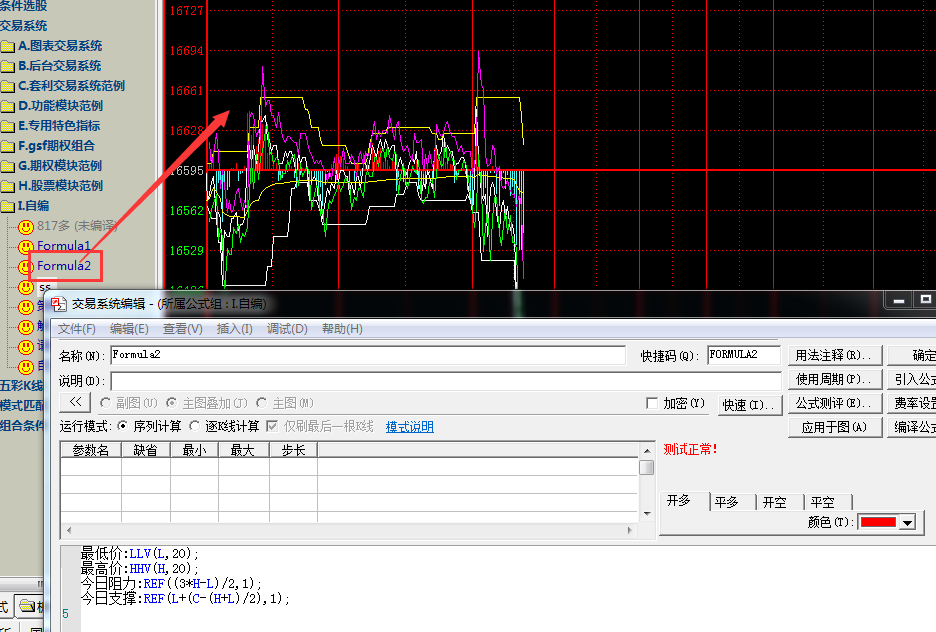936x632 pixels.
Task: Click the E.专用特色指标 folder icon
Action: click(8, 126)
